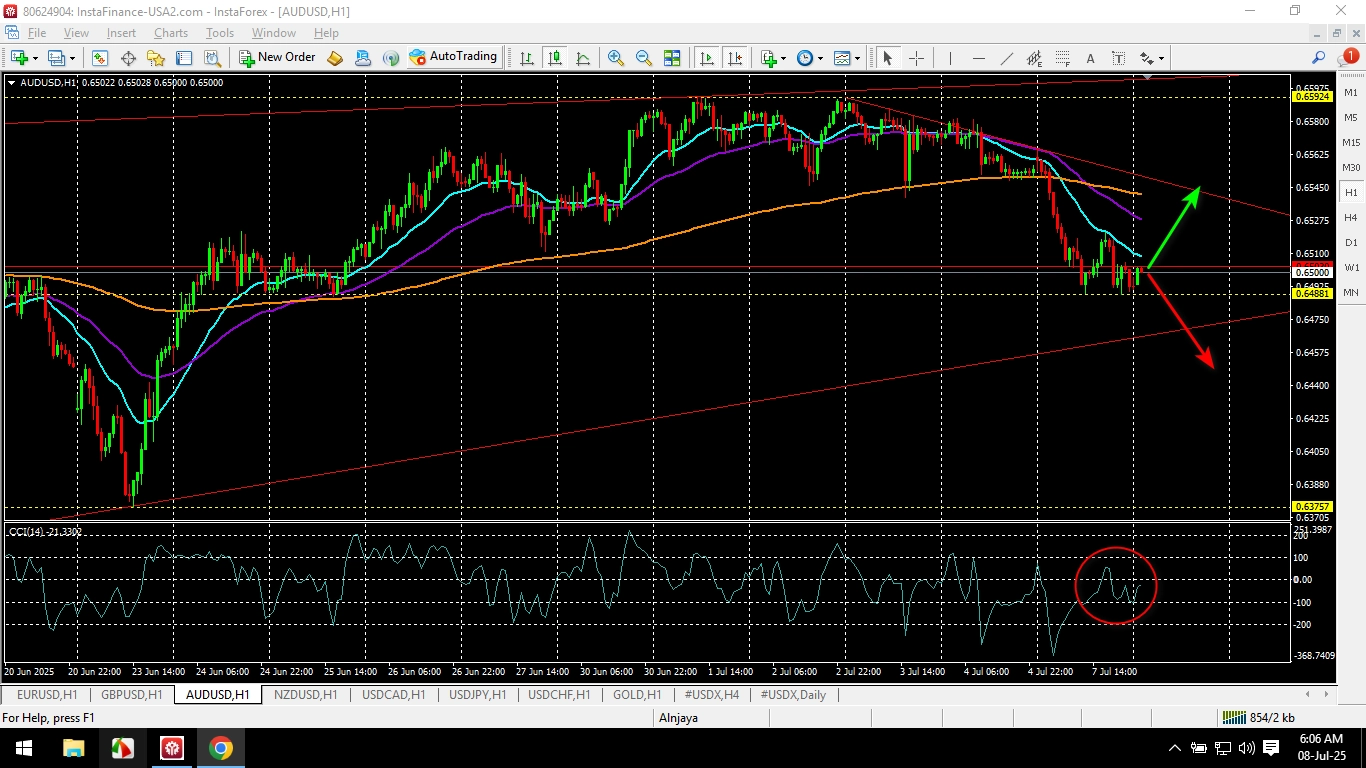Image resolution: width=1366 pixels, height=768 pixels.
Task: Open the MetaEditor book icon
Action: 335,58
